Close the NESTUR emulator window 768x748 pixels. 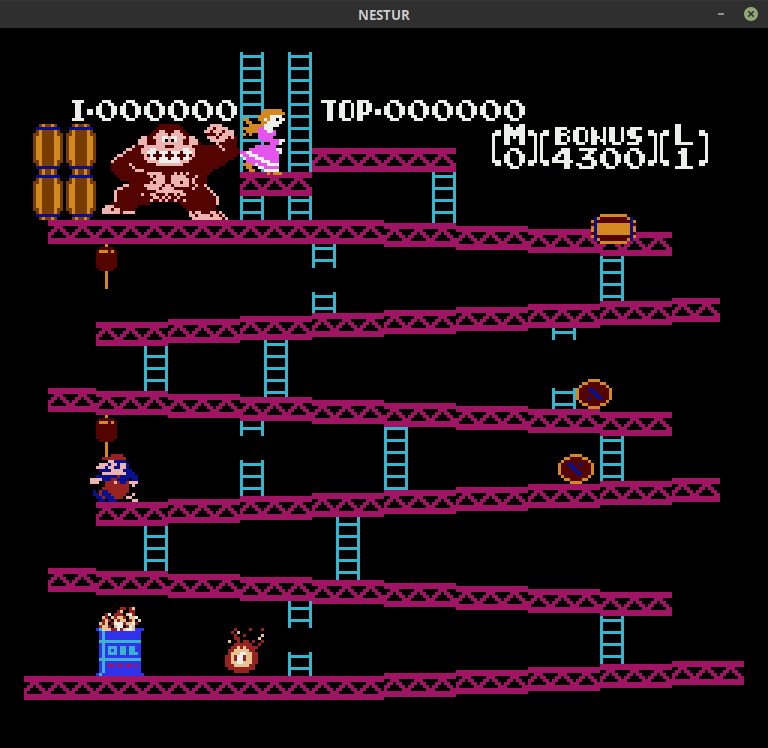point(750,14)
